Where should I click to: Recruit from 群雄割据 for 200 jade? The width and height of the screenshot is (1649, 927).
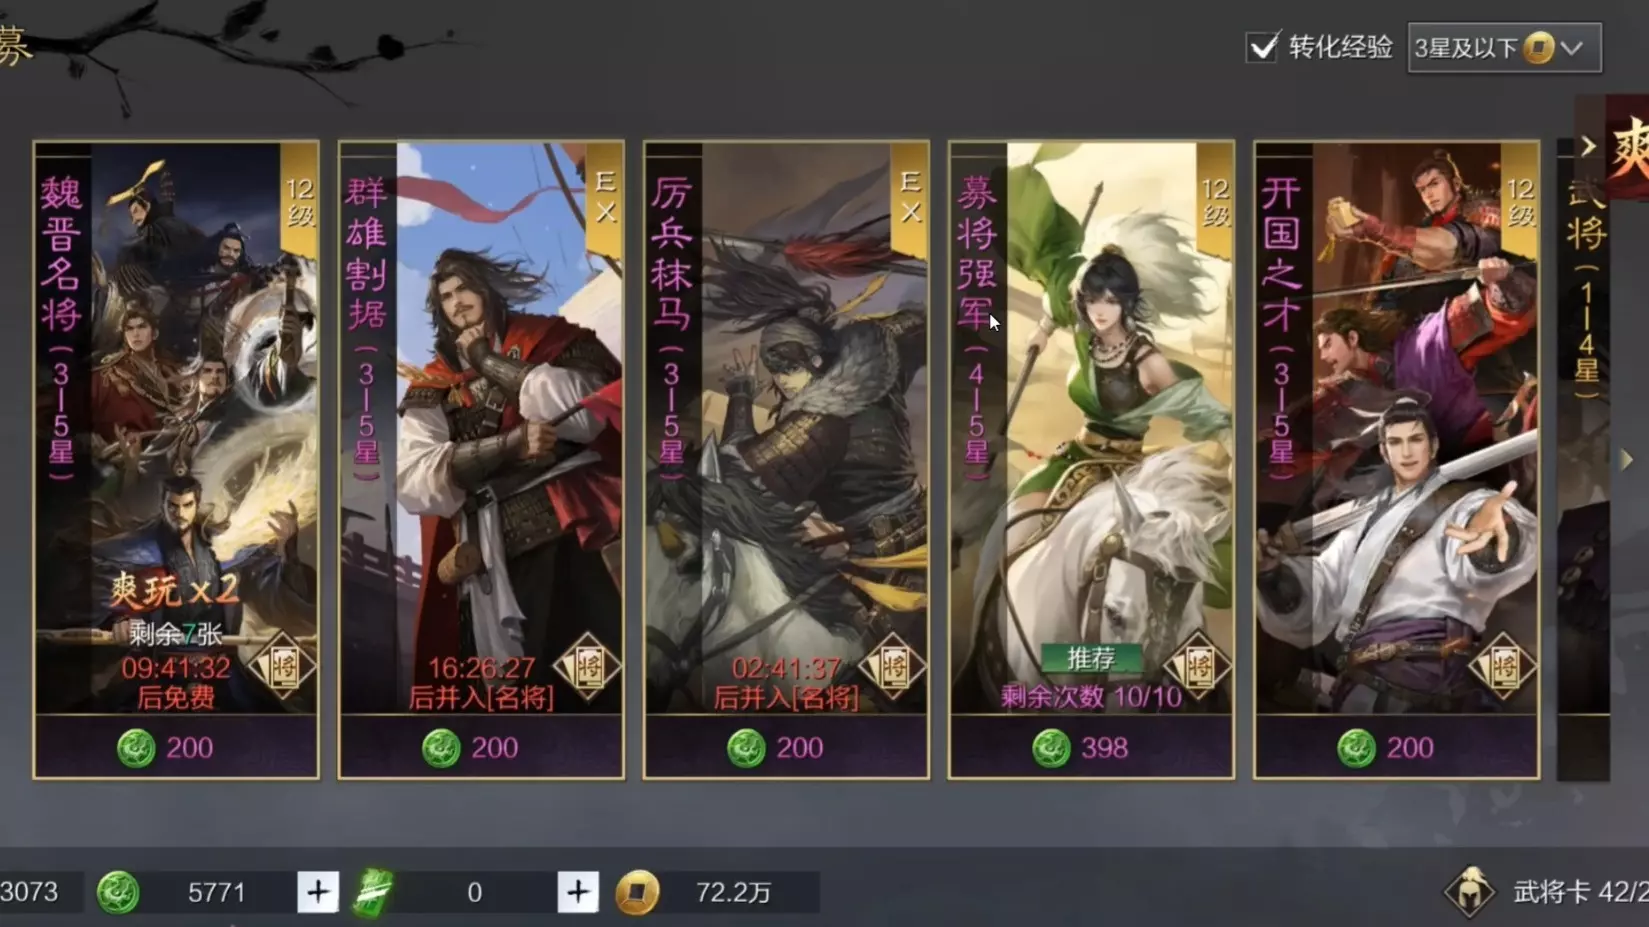click(x=481, y=747)
